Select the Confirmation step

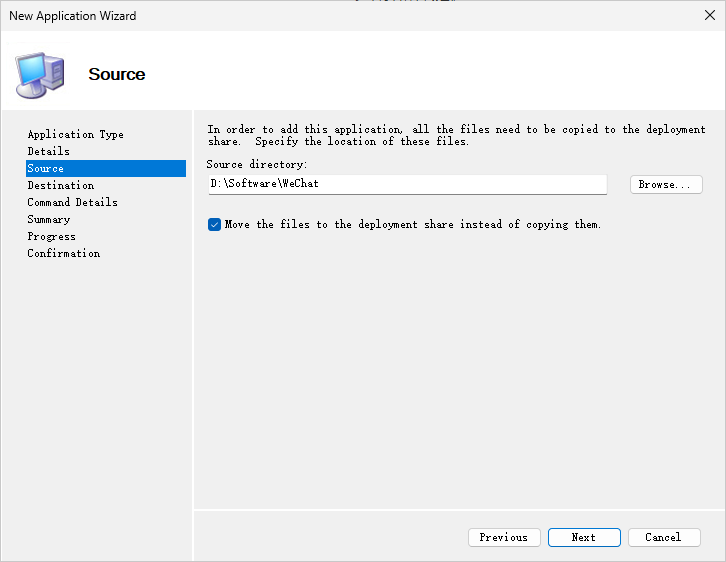click(63, 253)
